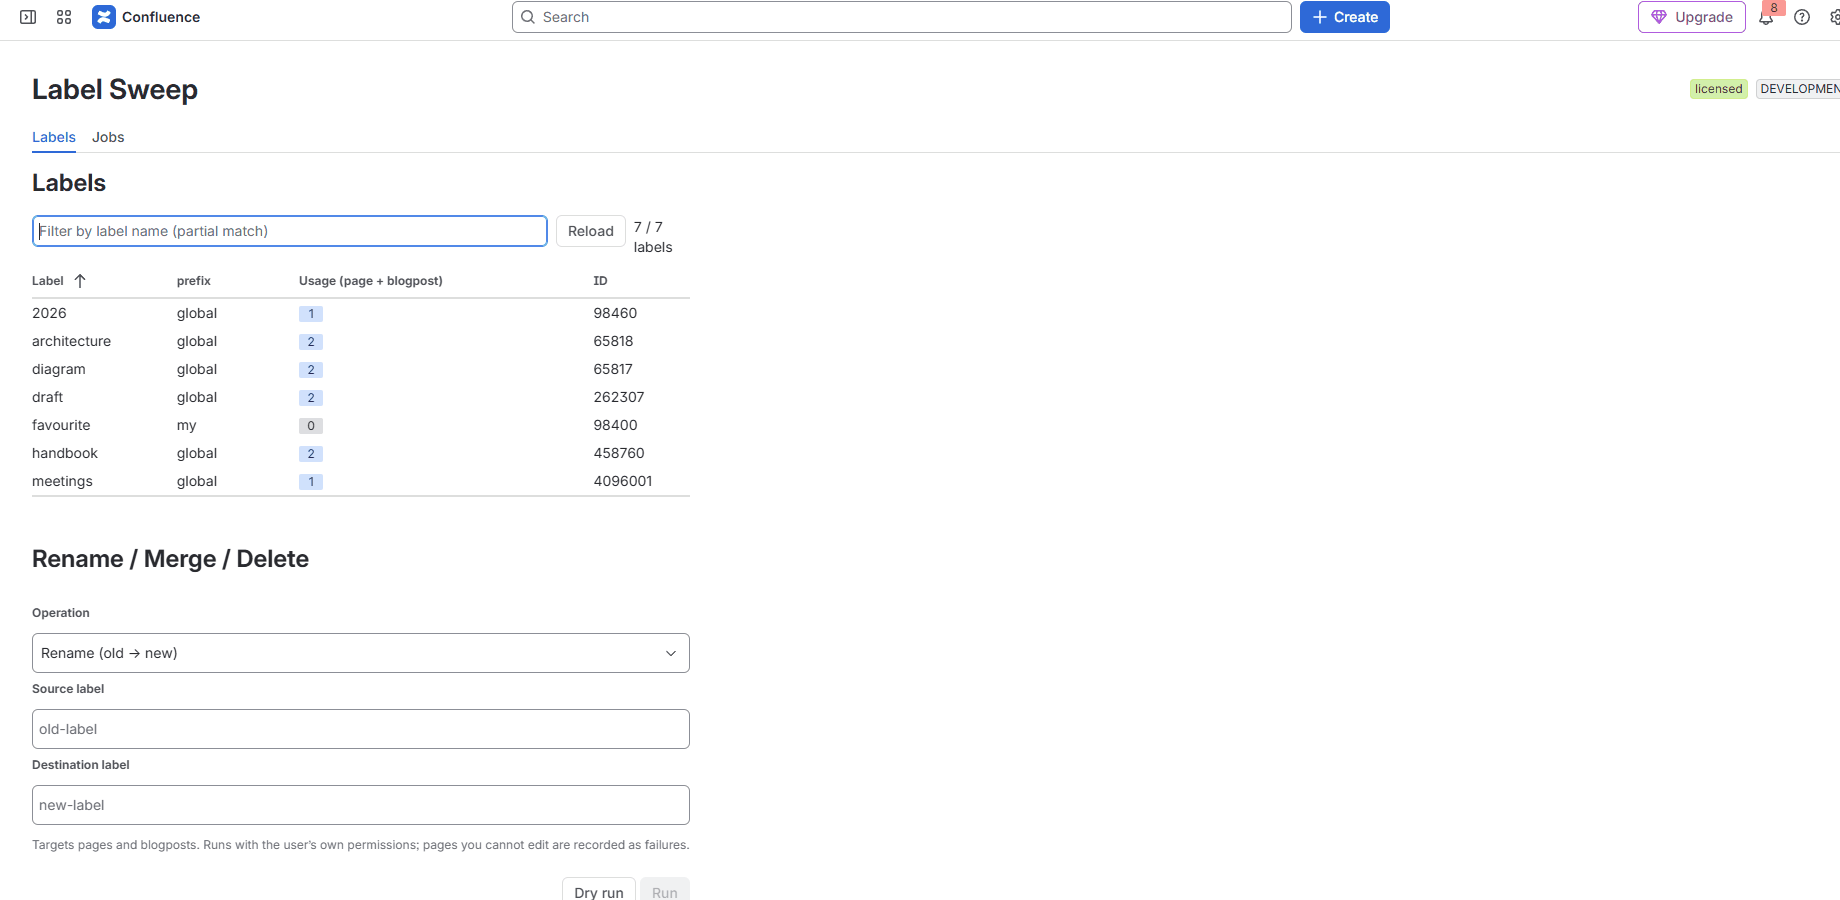
Task: Switch to the Jobs tab
Action: [x=108, y=137]
